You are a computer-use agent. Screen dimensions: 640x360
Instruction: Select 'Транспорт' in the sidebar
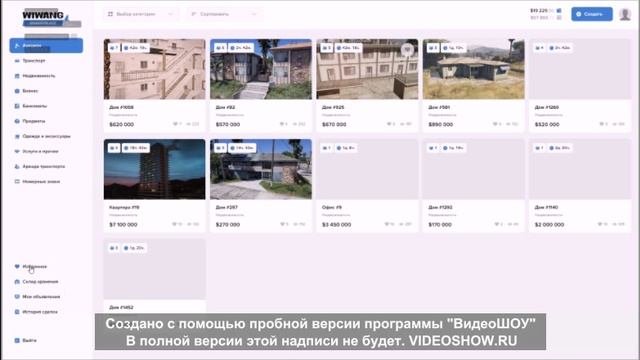[x=34, y=61]
